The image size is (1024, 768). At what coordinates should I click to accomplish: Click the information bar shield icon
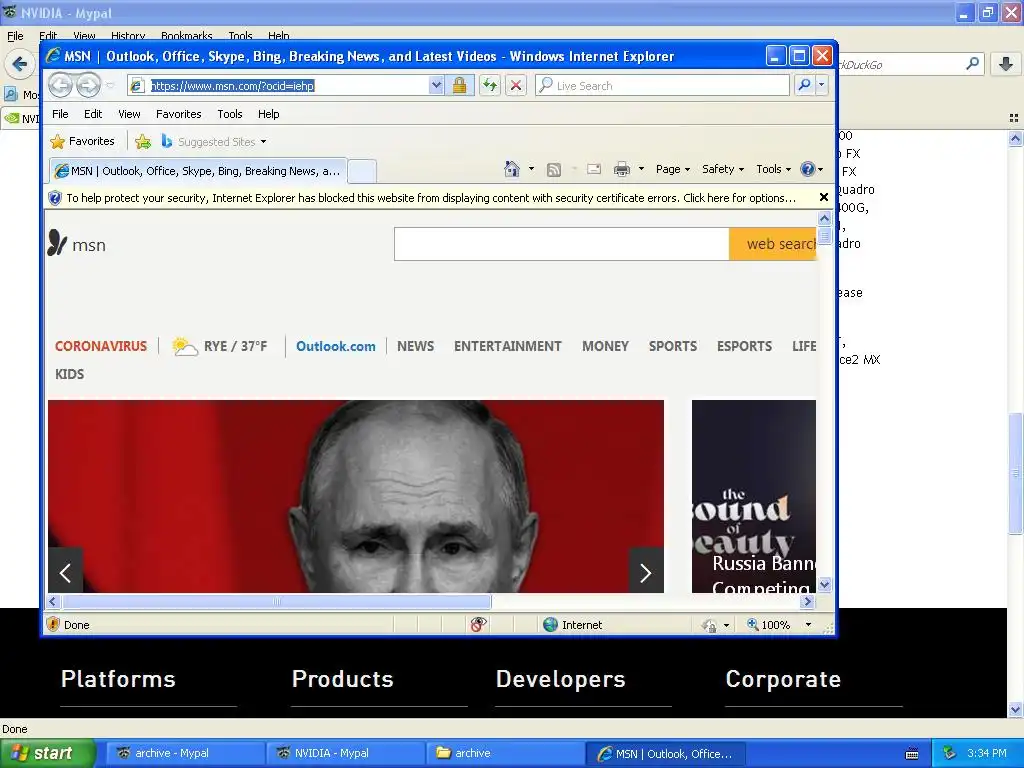pos(55,198)
